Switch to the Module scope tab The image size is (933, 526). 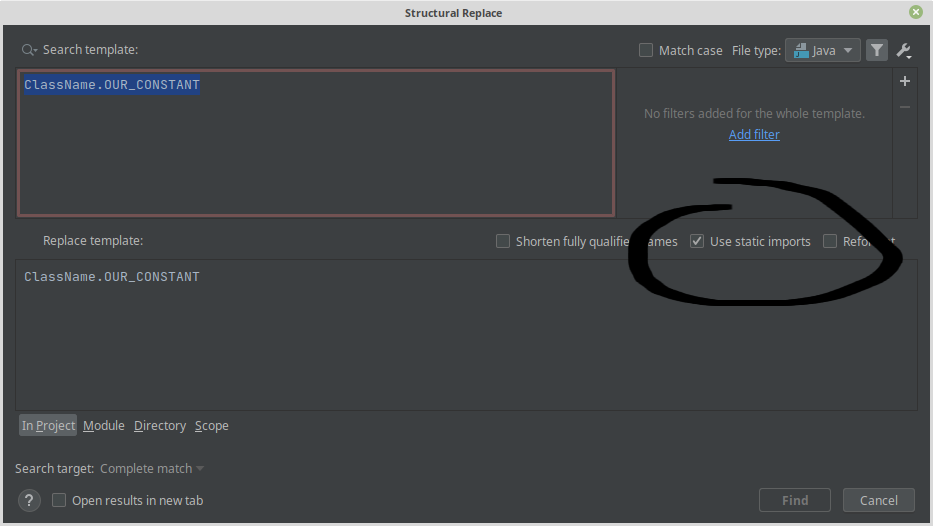[104, 425]
